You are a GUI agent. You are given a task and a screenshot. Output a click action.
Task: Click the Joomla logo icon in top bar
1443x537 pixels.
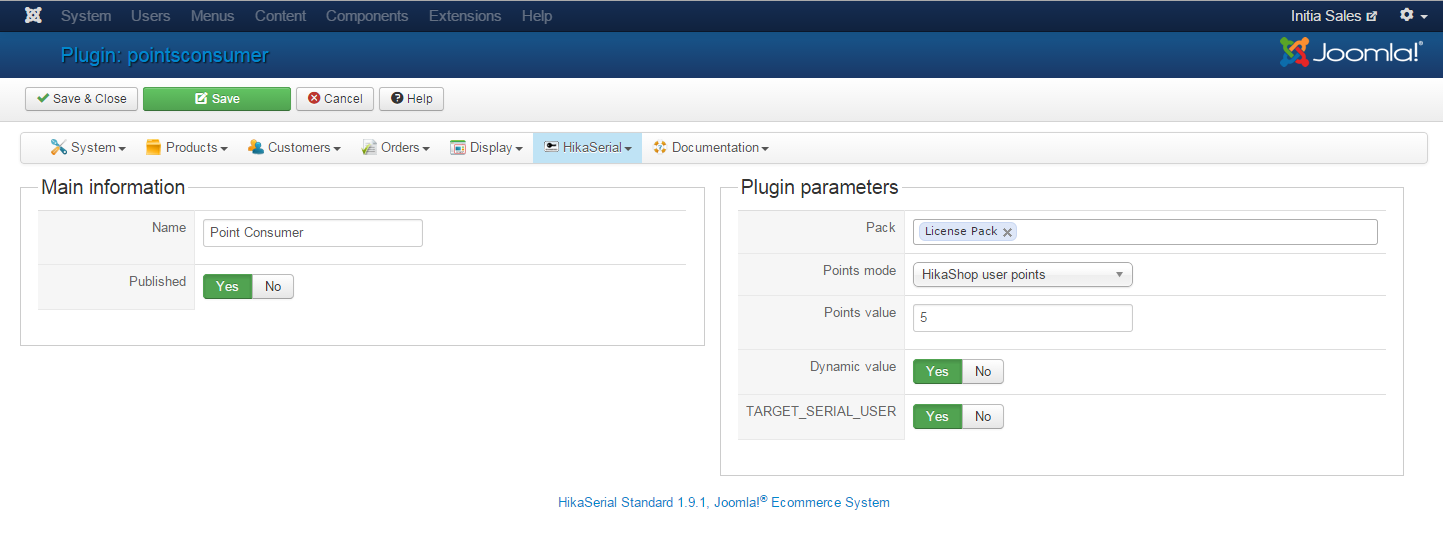coord(33,16)
